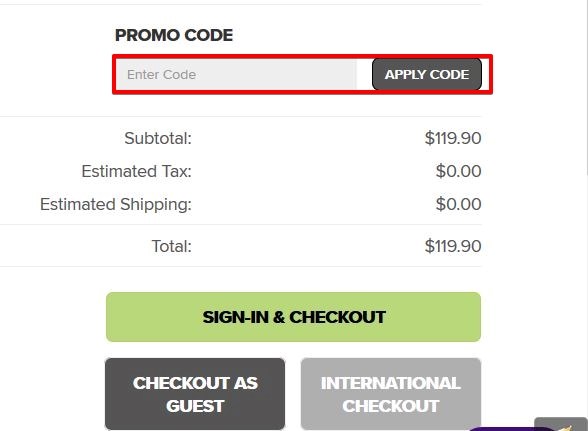The width and height of the screenshot is (588, 431).
Task: Click the Subtotal label
Action: click(158, 138)
